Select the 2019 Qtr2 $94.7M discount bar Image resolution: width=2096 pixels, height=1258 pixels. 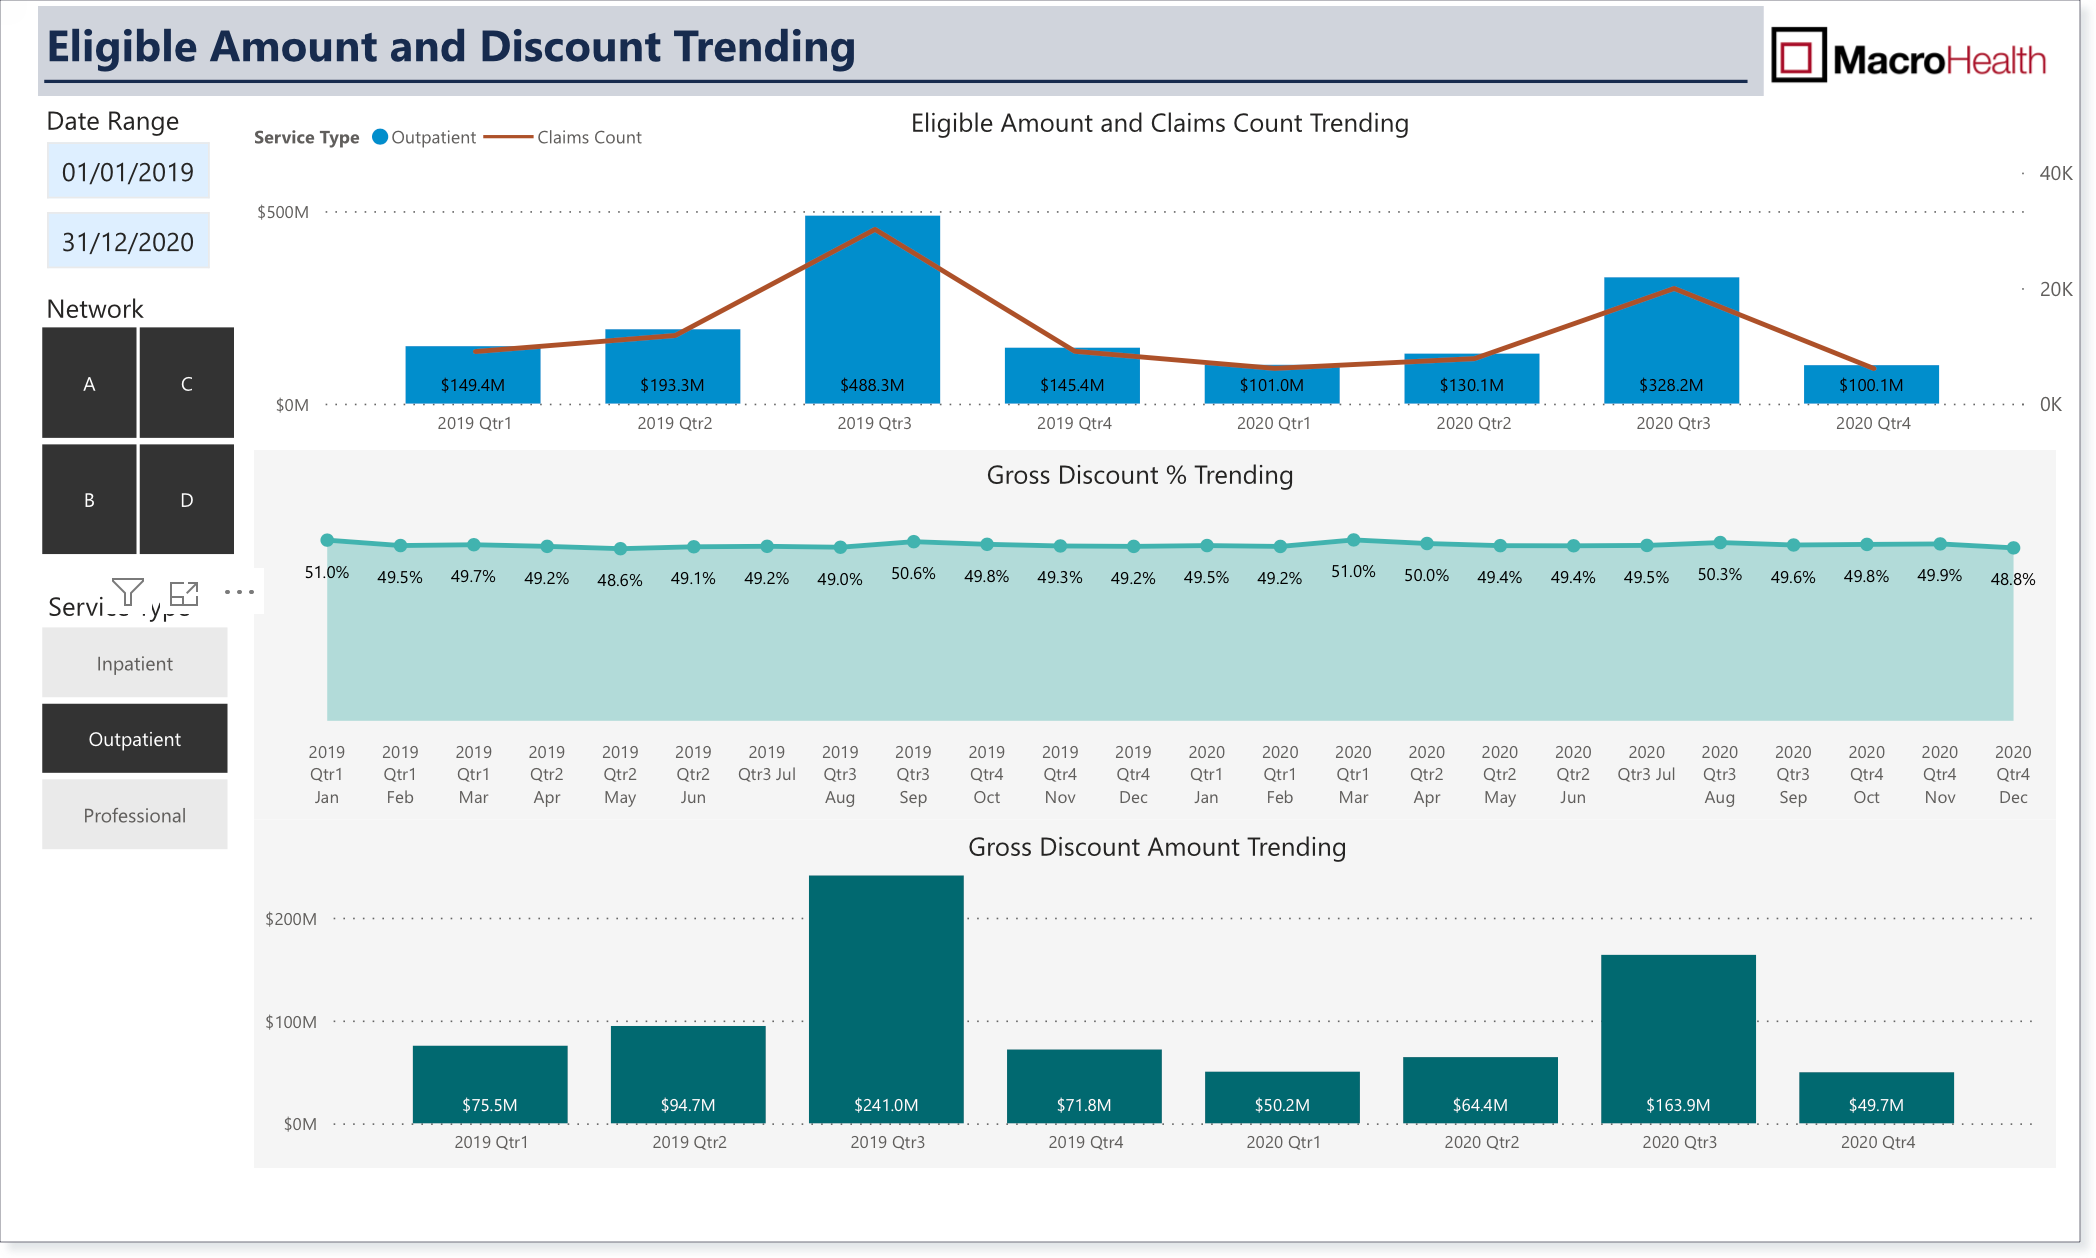pyautogui.click(x=688, y=1075)
